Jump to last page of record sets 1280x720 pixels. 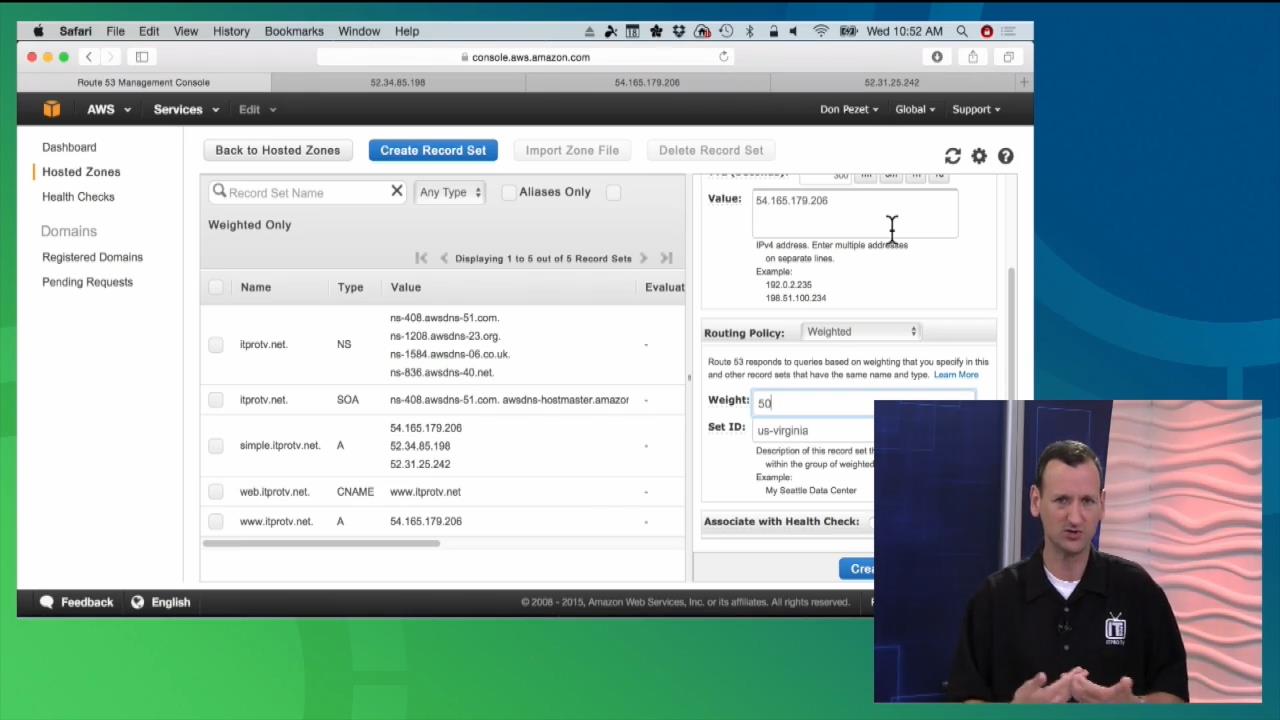coord(666,258)
